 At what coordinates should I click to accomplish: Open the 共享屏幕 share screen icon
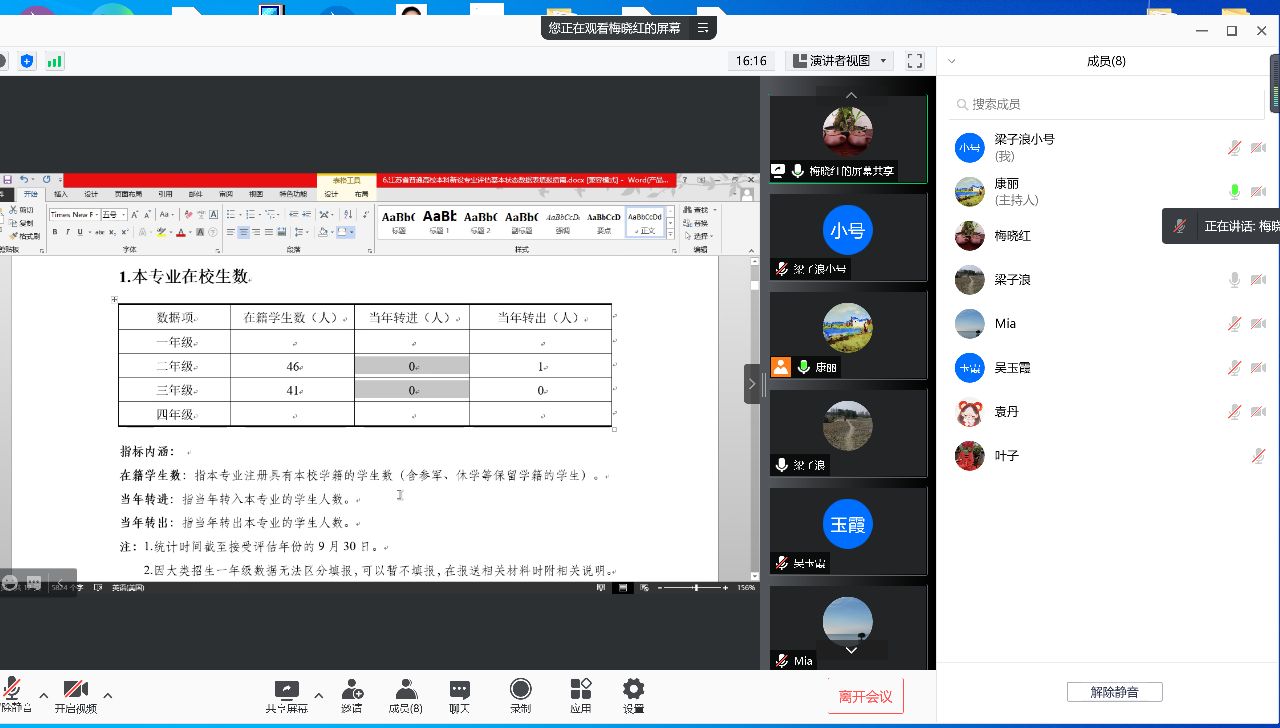pos(286,692)
